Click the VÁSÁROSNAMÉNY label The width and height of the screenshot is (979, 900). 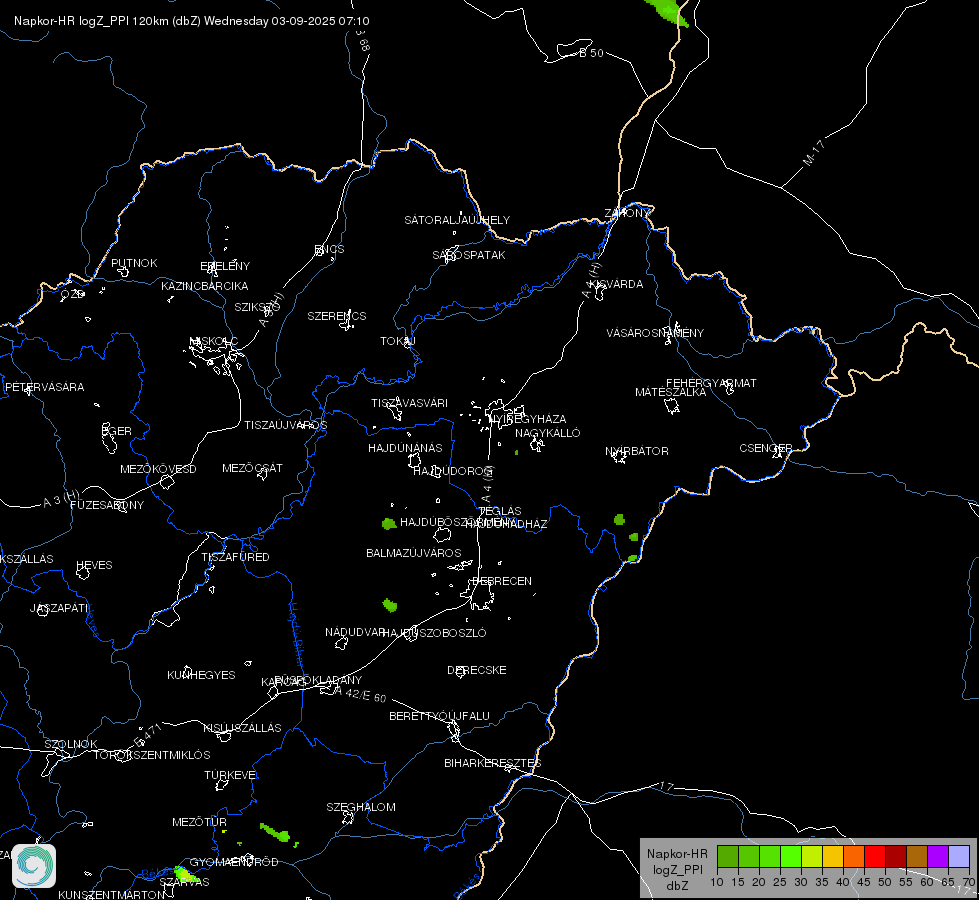click(x=655, y=333)
